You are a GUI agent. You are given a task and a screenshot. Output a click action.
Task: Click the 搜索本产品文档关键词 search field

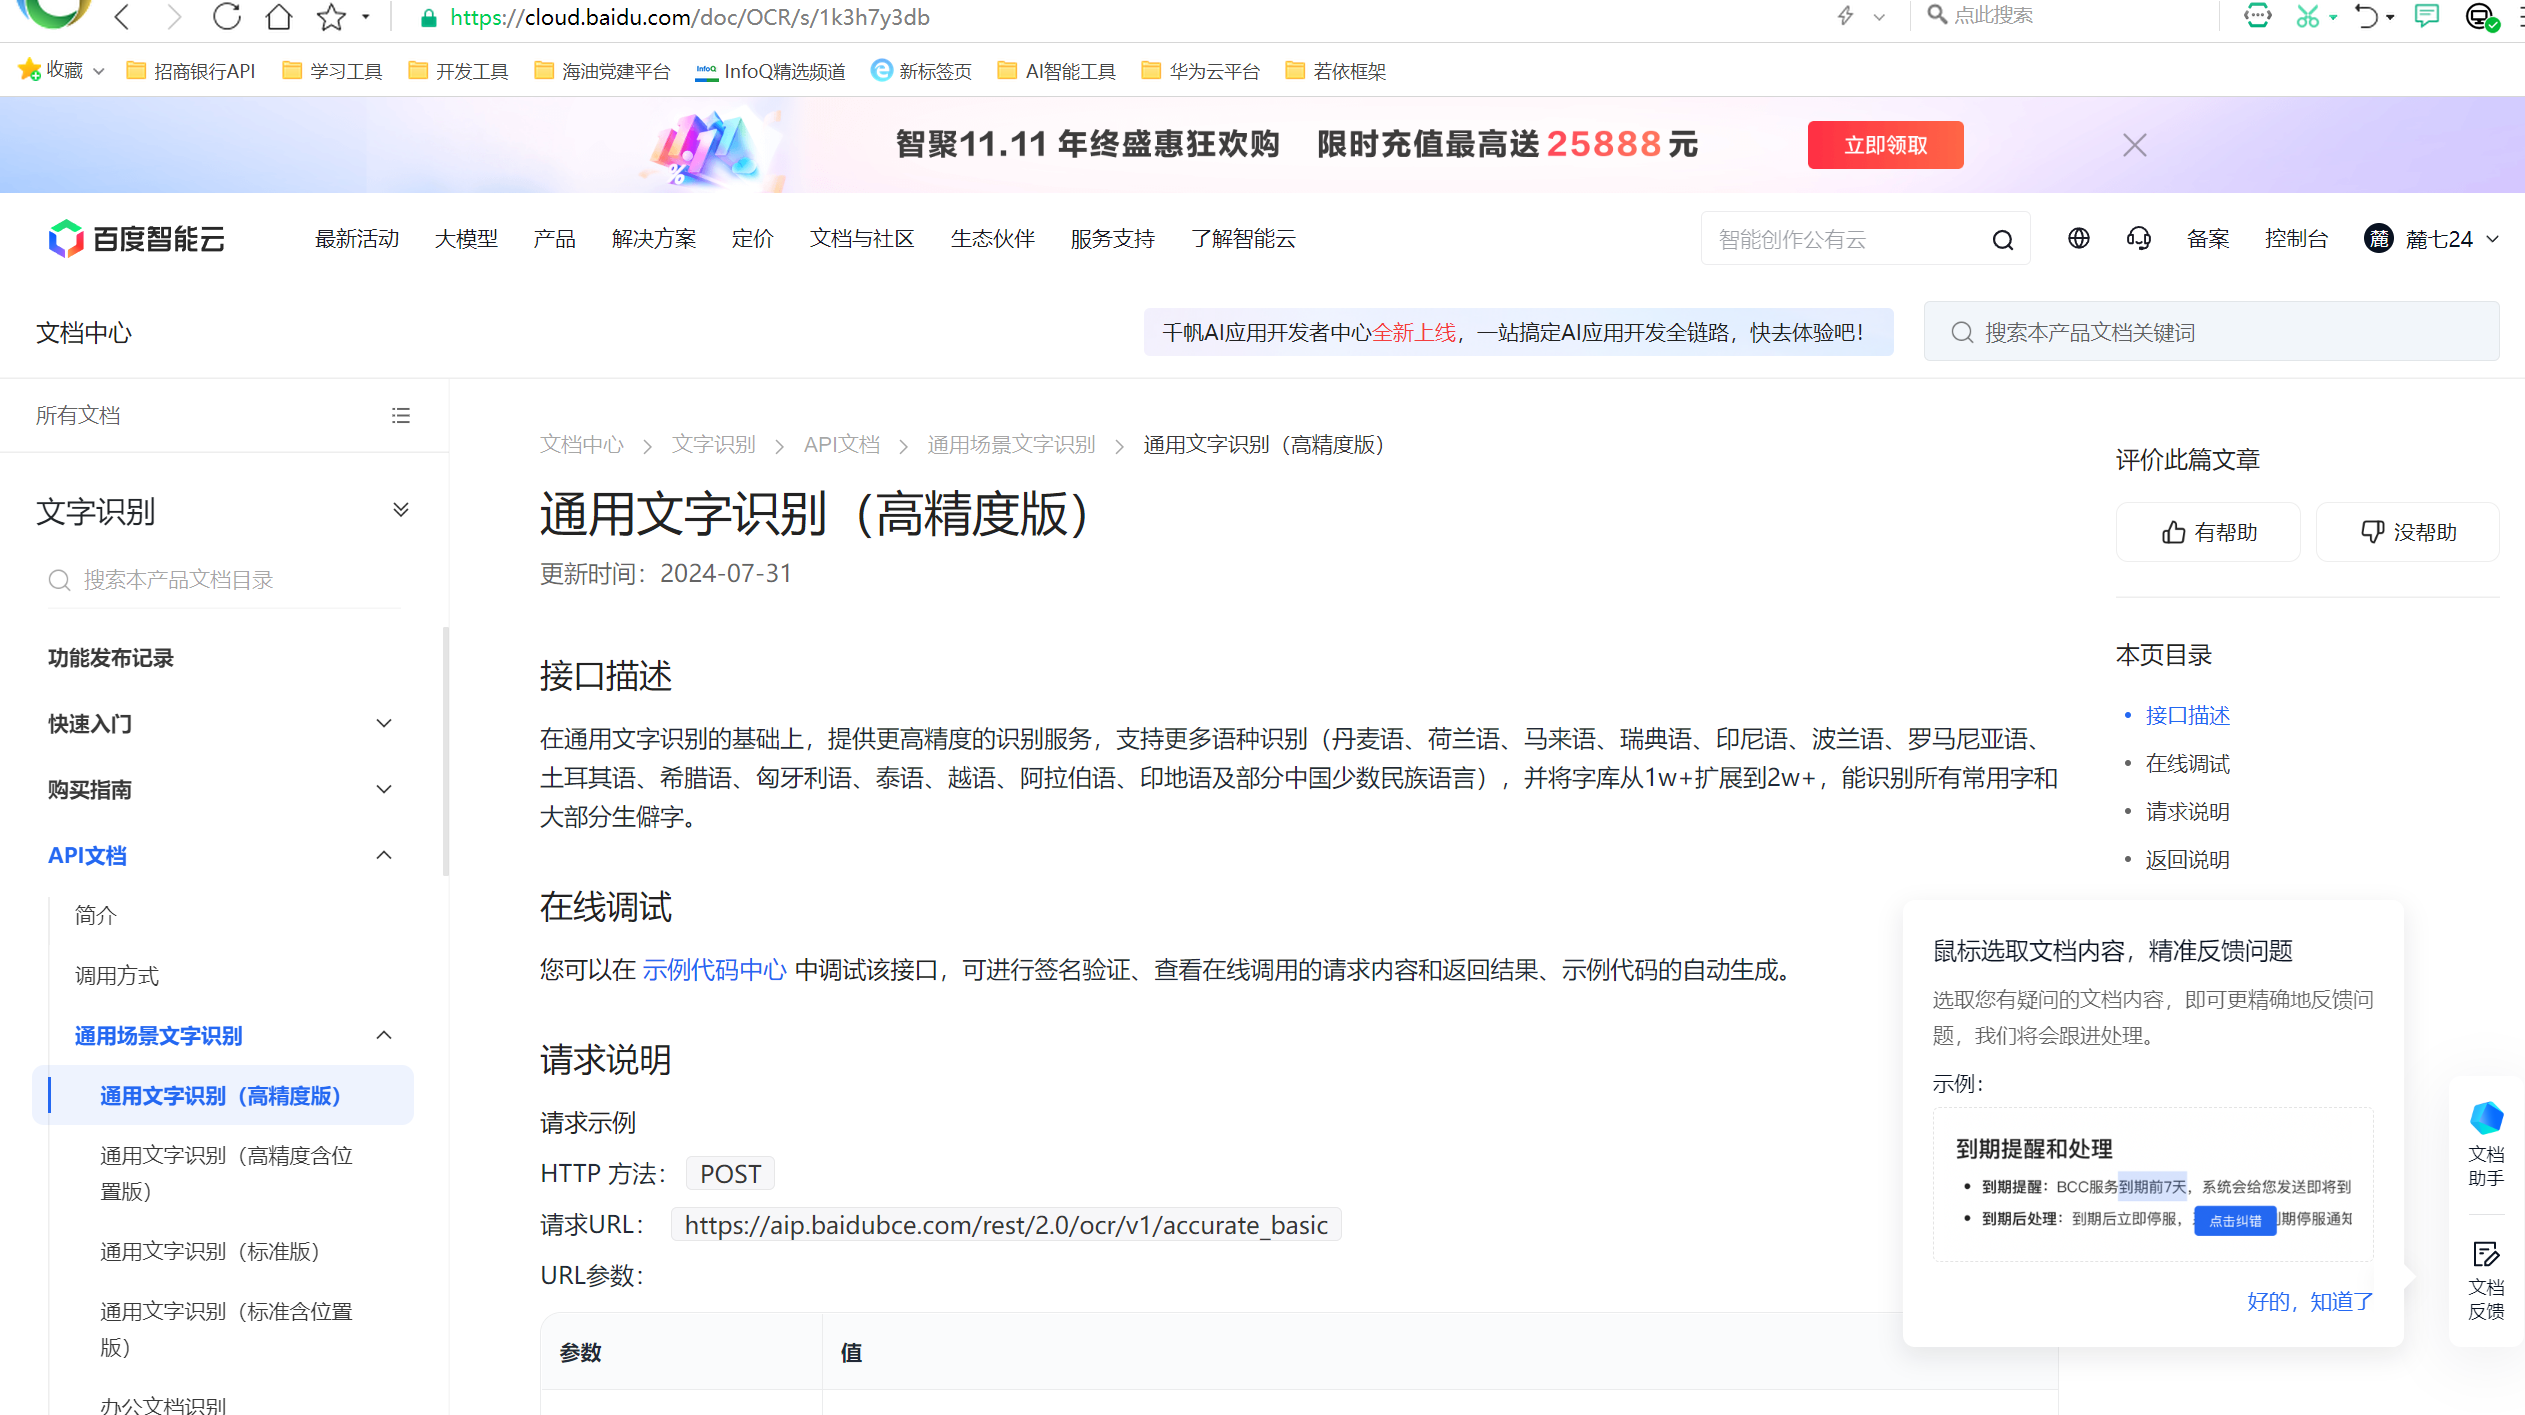tap(2210, 332)
